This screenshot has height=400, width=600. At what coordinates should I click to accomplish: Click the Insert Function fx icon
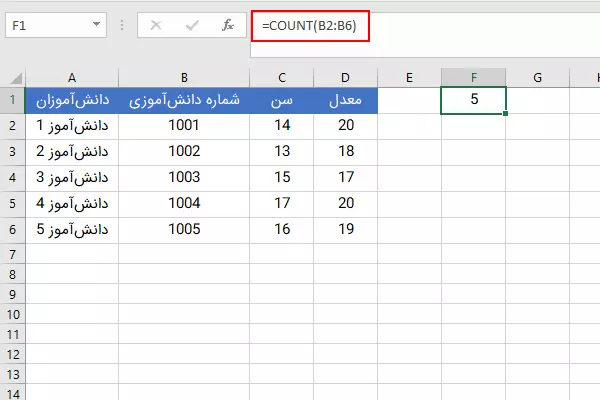coord(227,25)
